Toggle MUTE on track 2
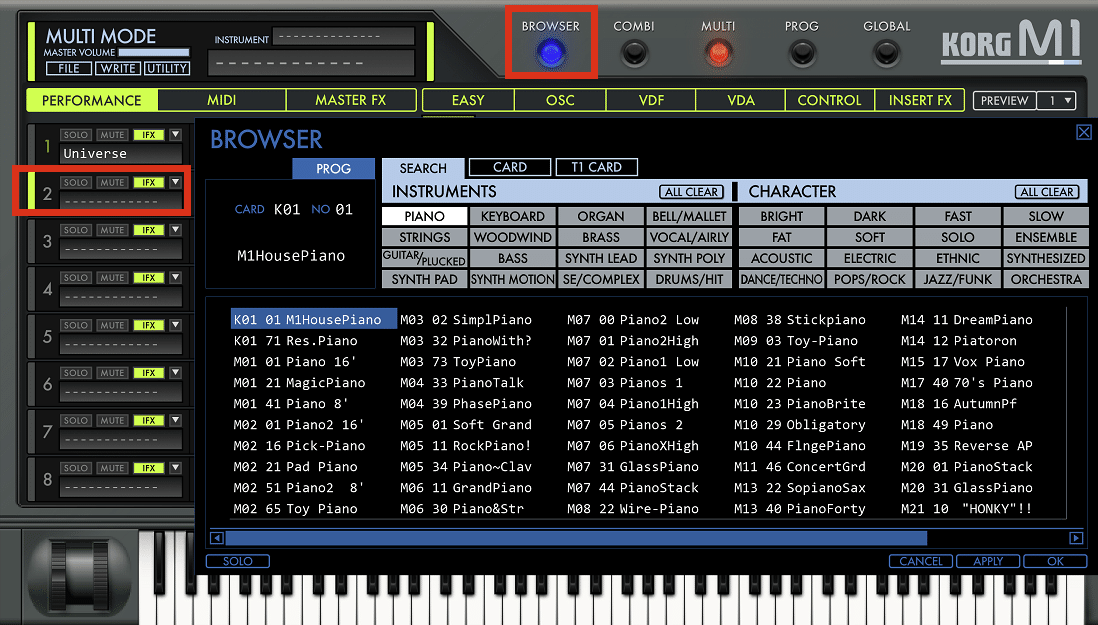The height and width of the screenshot is (625, 1098). pyautogui.click(x=112, y=183)
